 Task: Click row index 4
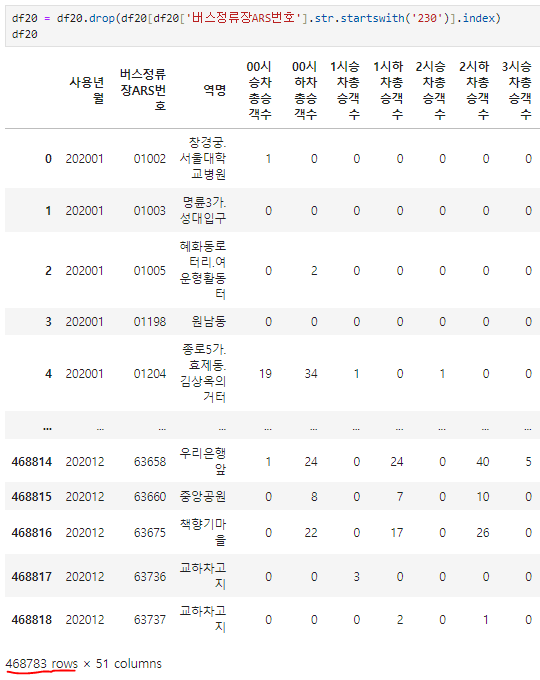pos(48,374)
